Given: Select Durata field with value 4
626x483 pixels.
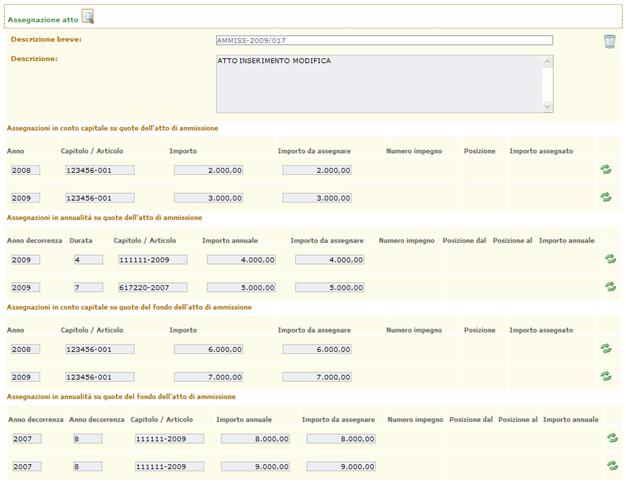Looking at the screenshot, I should (x=89, y=260).
